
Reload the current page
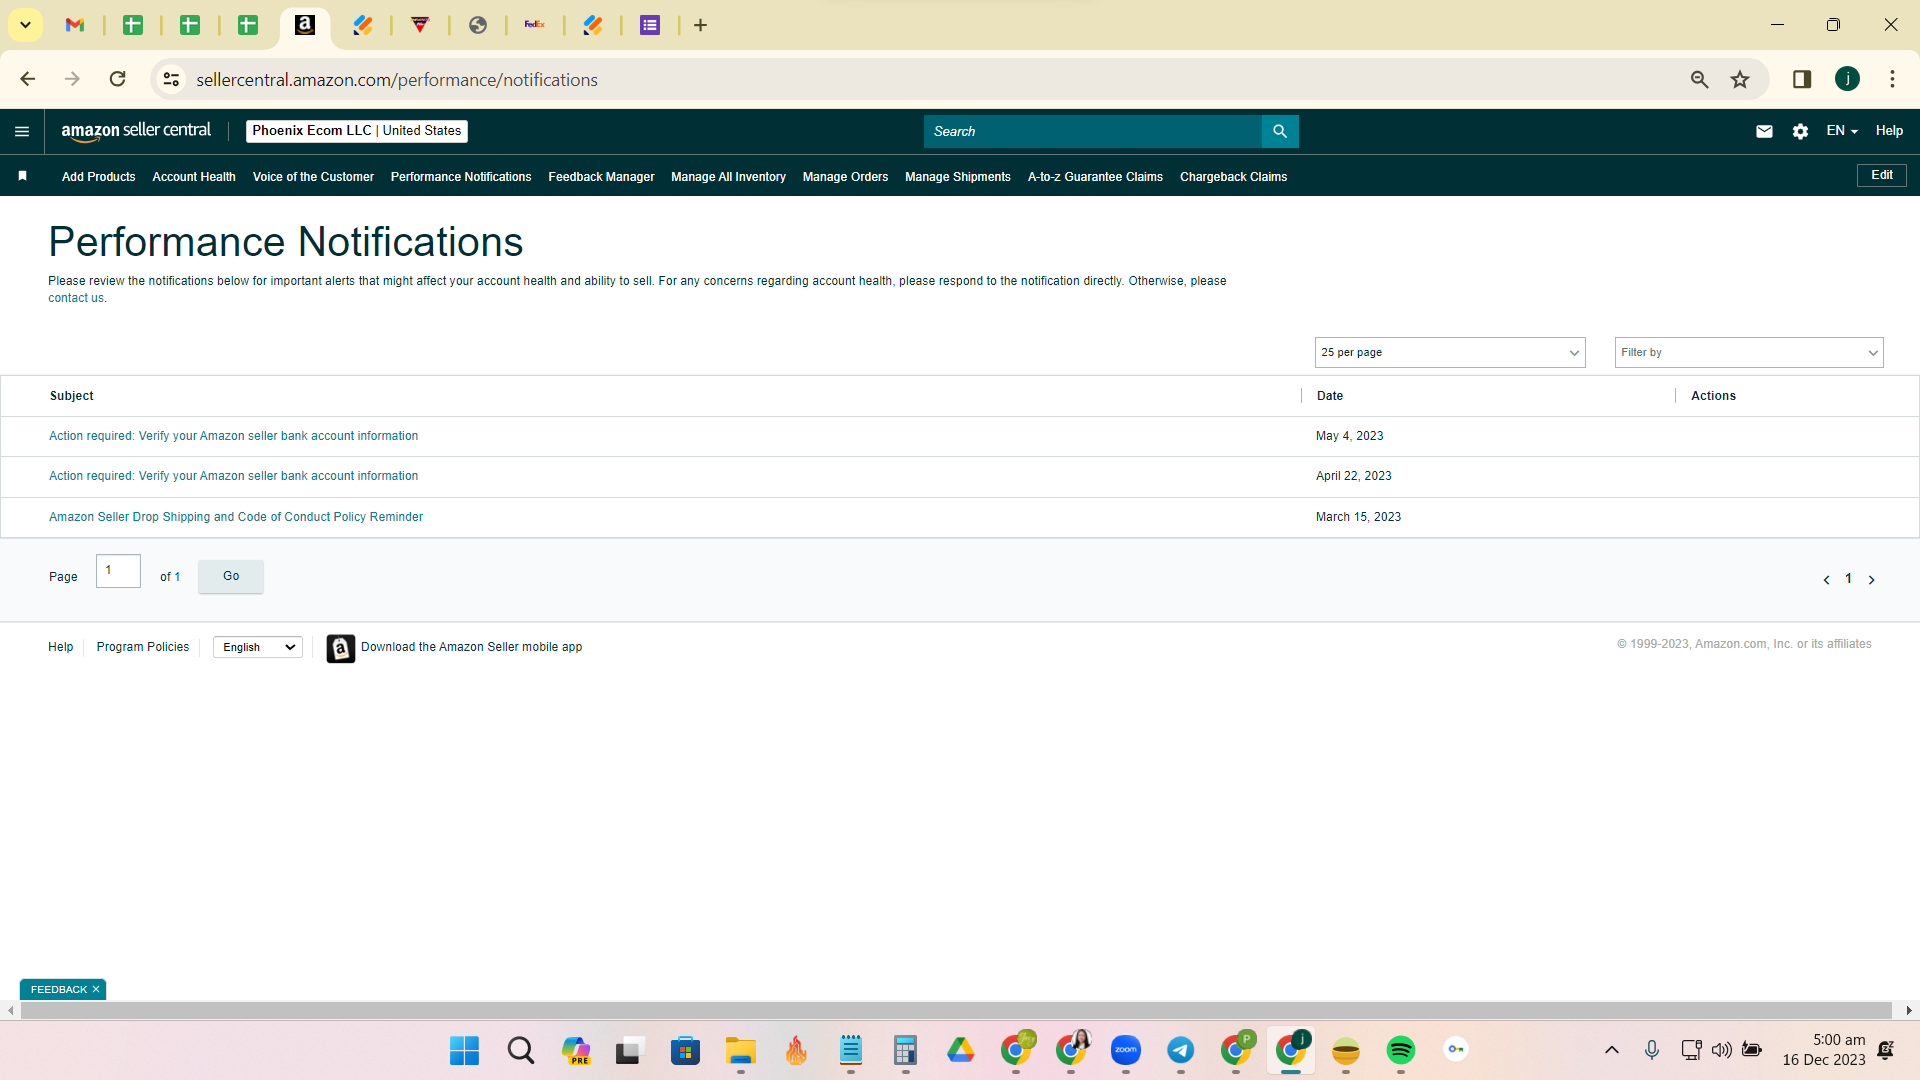click(118, 79)
